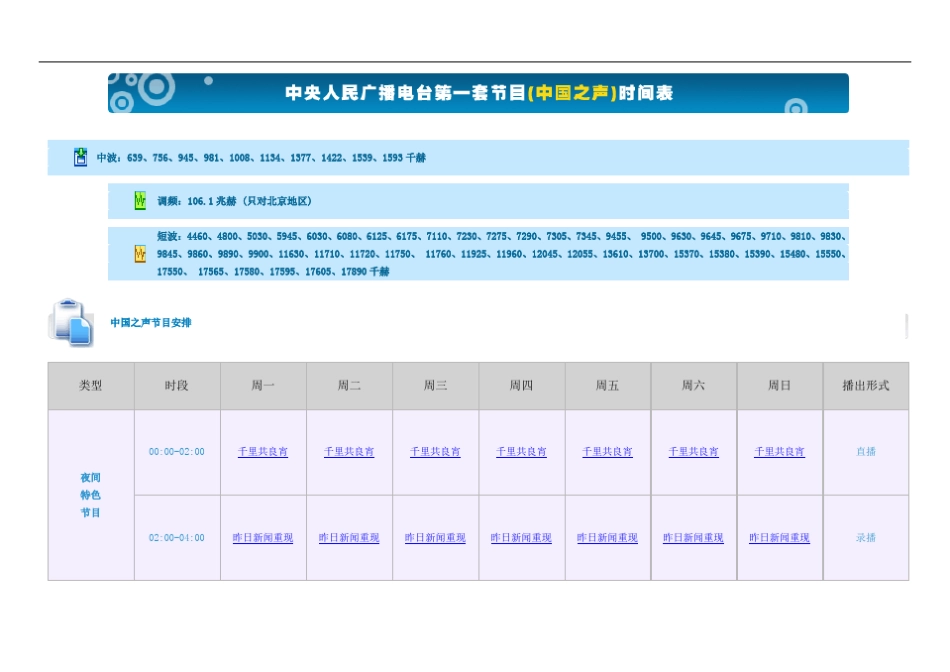Viewport: 950px width, 672px height.
Task: Select the 播出形式 column header
Action: [x=865, y=386]
